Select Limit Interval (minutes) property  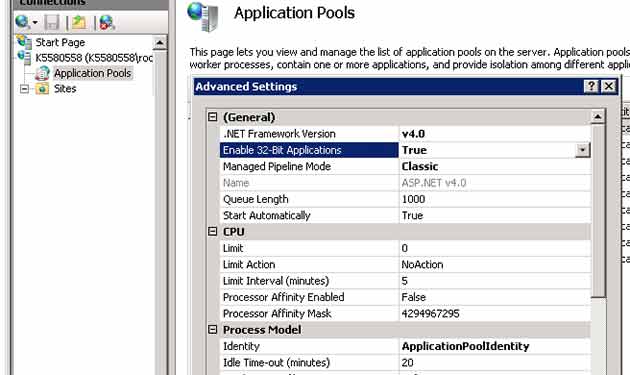(309, 281)
